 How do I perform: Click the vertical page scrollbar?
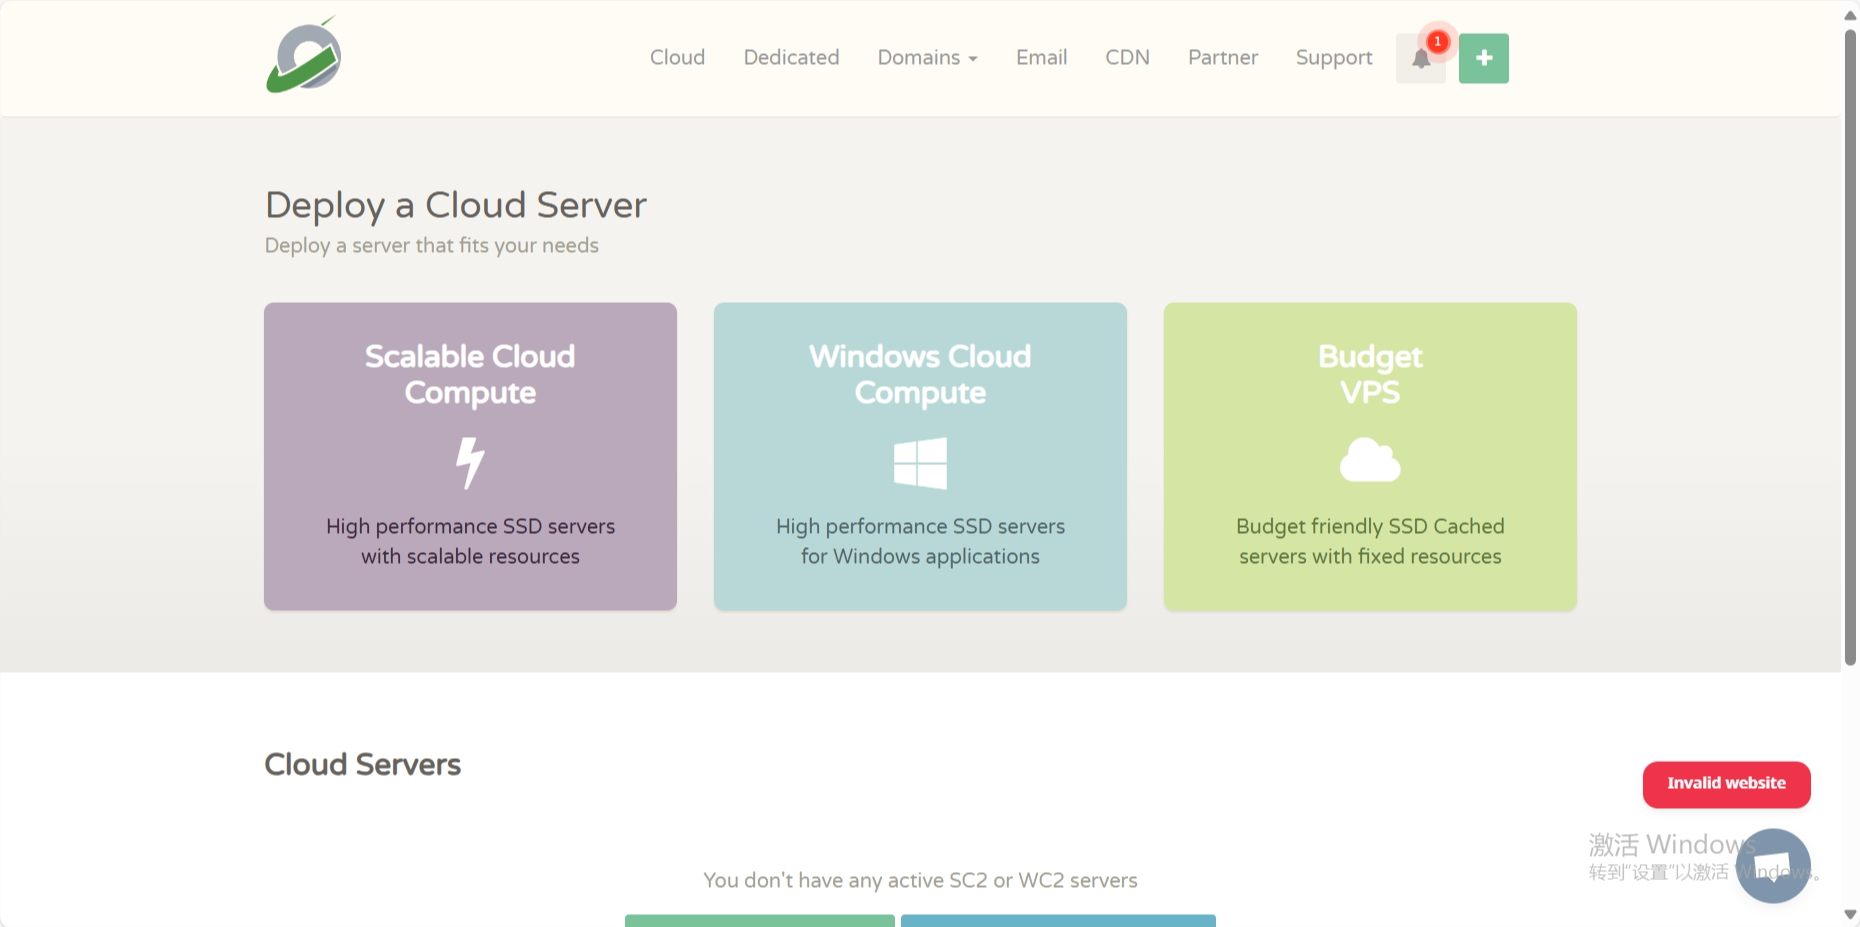(x=1850, y=350)
